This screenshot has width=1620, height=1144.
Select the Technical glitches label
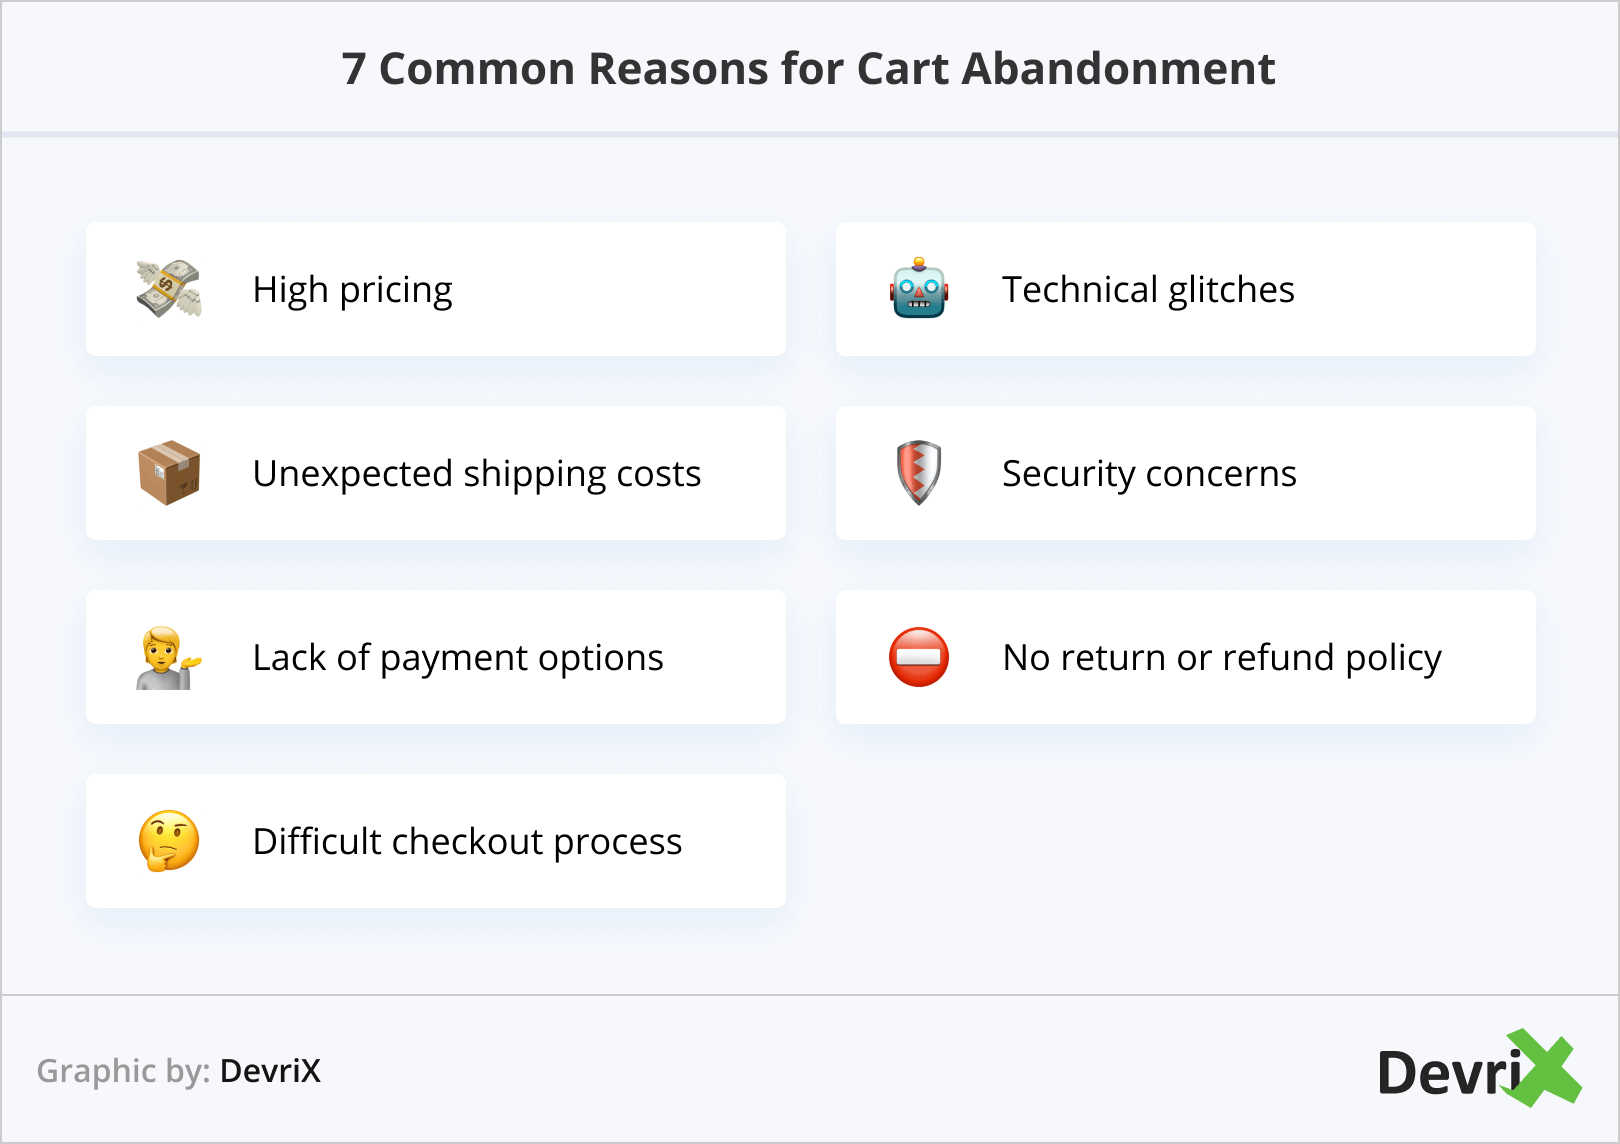1148,290
